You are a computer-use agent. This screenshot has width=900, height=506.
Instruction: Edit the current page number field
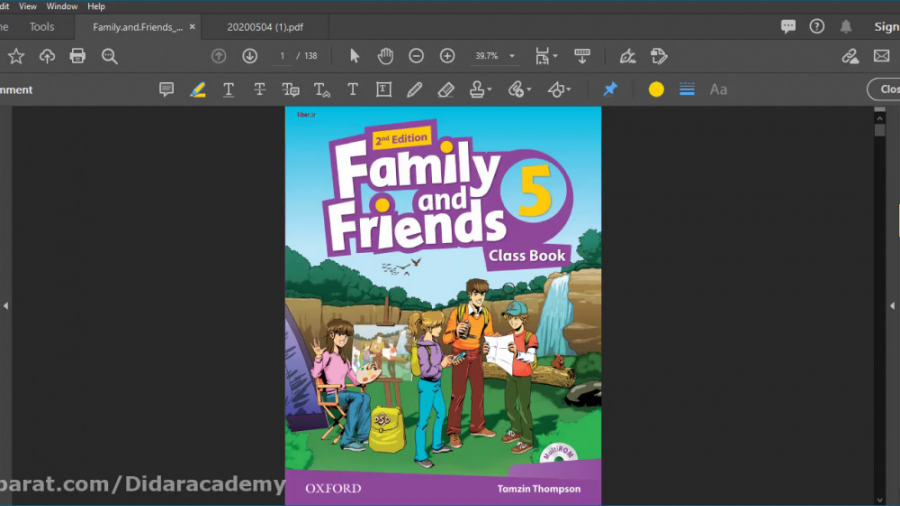tap(282, 56)
